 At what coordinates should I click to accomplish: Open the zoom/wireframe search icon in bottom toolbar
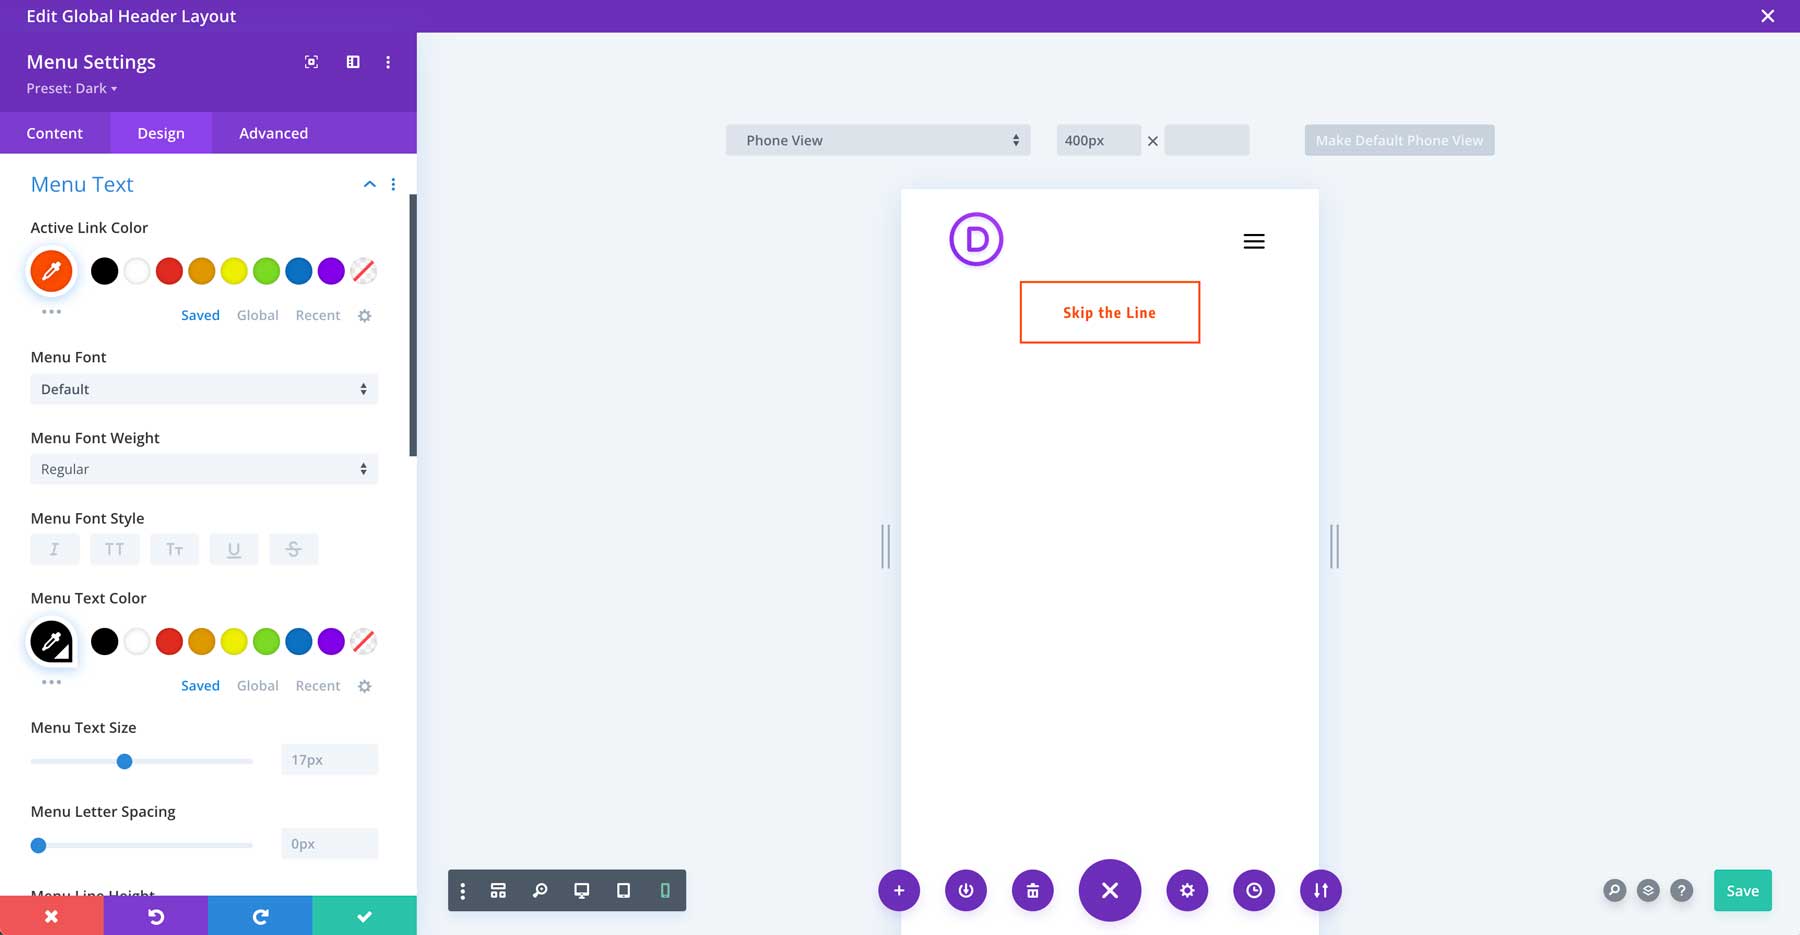pyautogui.click(x=540, y=890)
